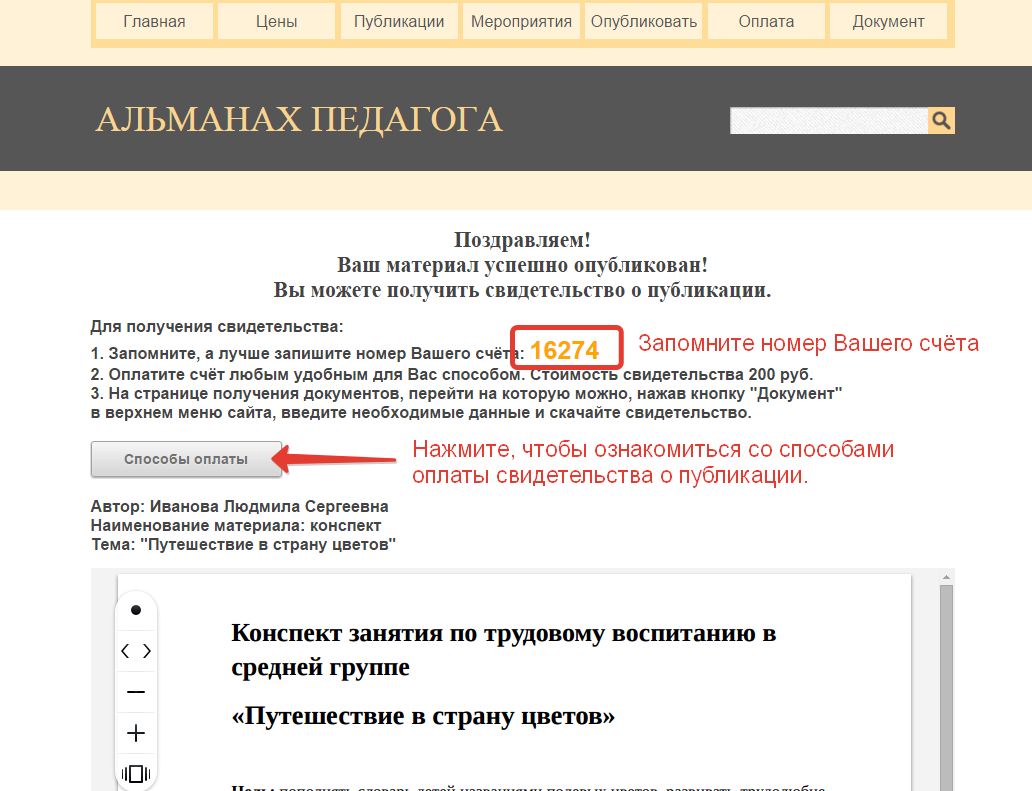Viewport: 1032px width, 791px height.
Task: Click the dot page indicator icon
Action: coord(135,610)
